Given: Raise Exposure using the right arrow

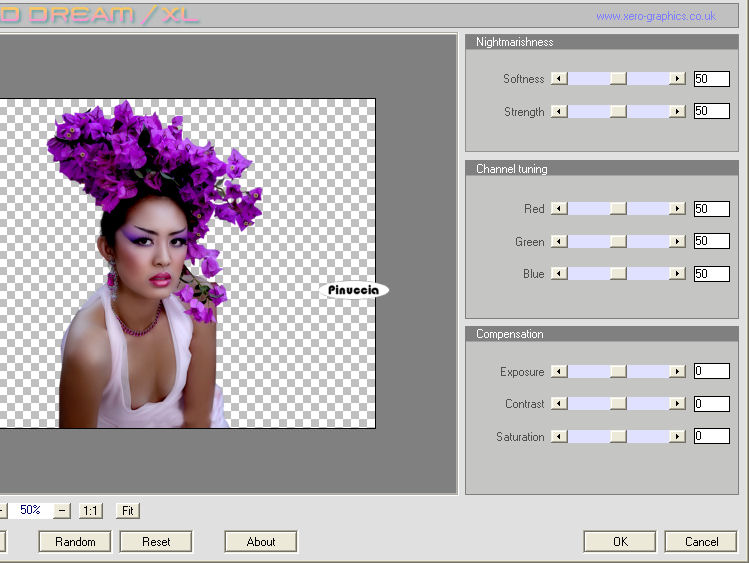Looking at the screenshot, I should 677,371.
